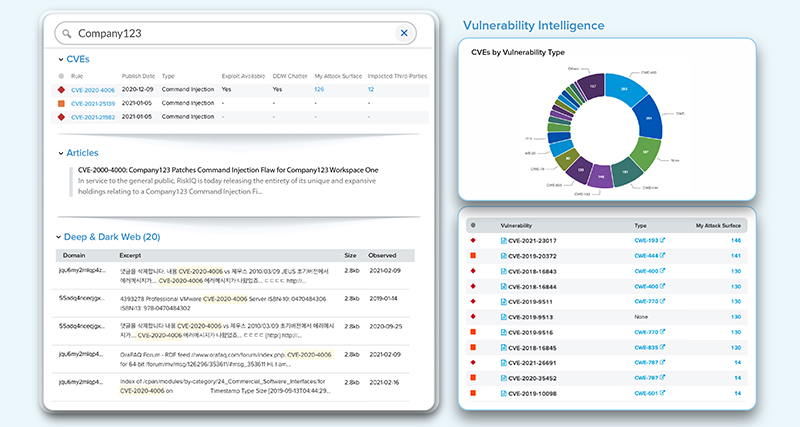Open the CWE-787 link in the CVE-2021-26691 row
The width and height of the screenshot is (800, 427).
tap(646, 363)
